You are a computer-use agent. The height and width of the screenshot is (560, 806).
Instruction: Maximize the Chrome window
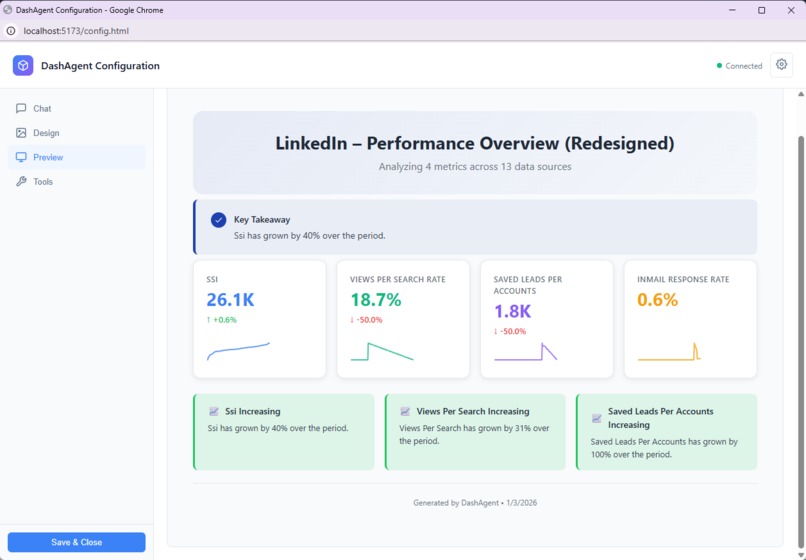[762, 10]
